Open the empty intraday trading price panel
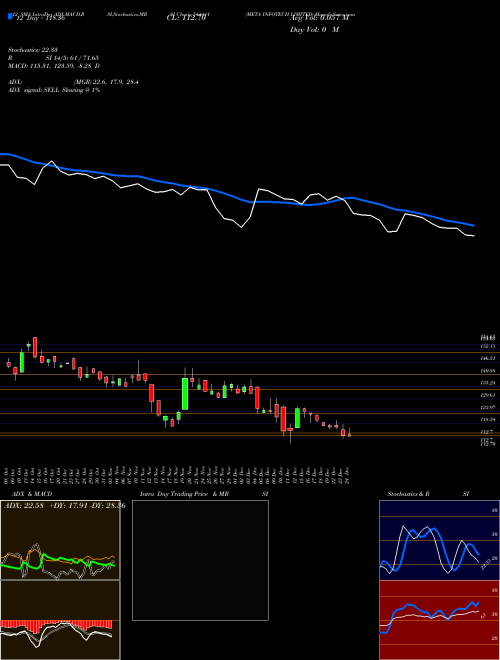The height and width of the screenshot is (660, 500). point(200,560)
